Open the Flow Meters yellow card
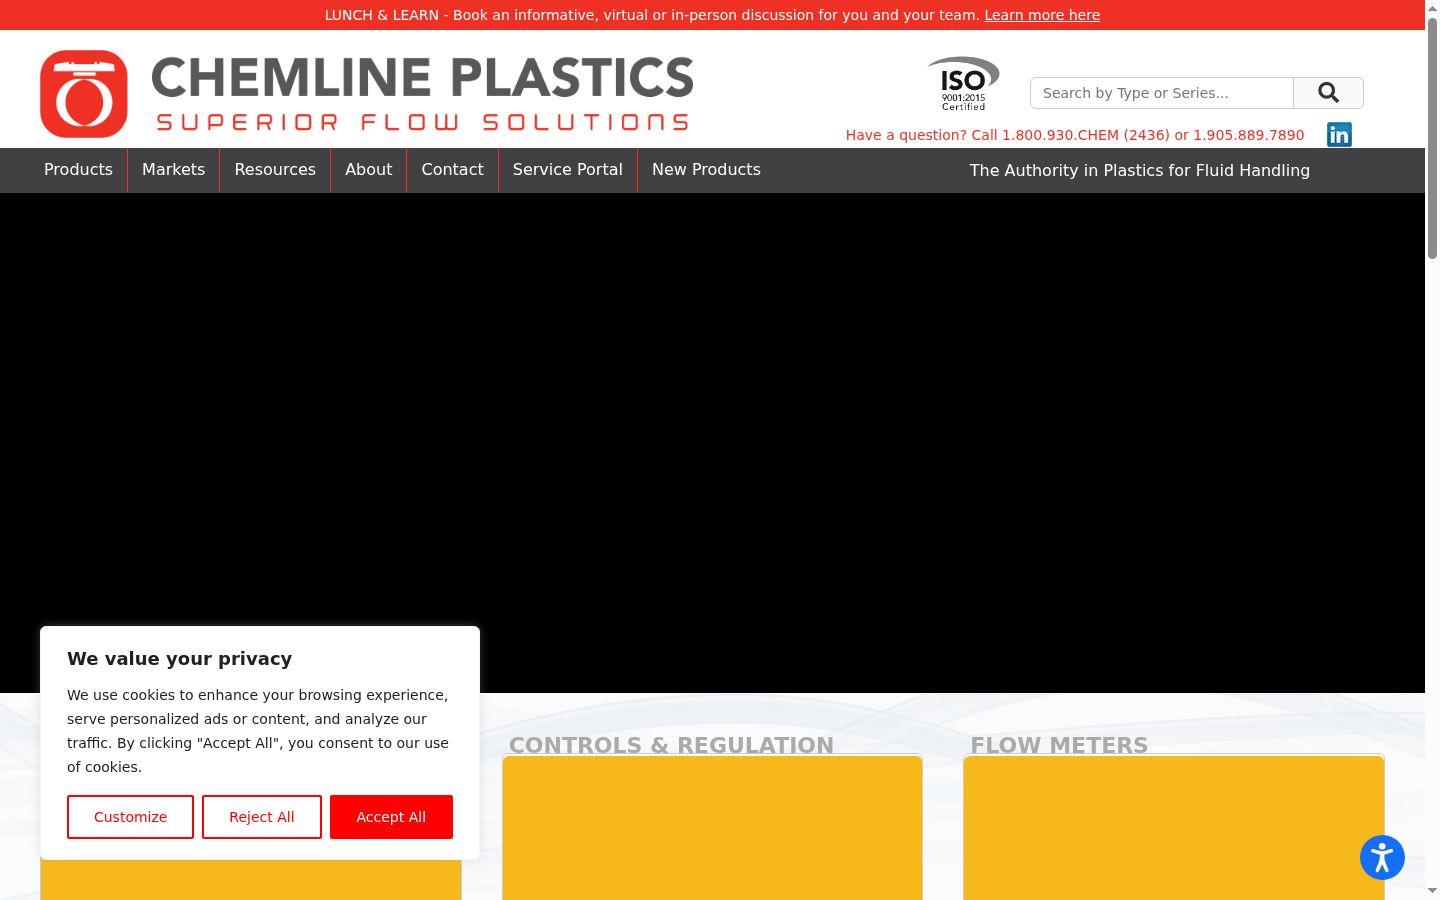1440x900 pixels. [1174, 828]
